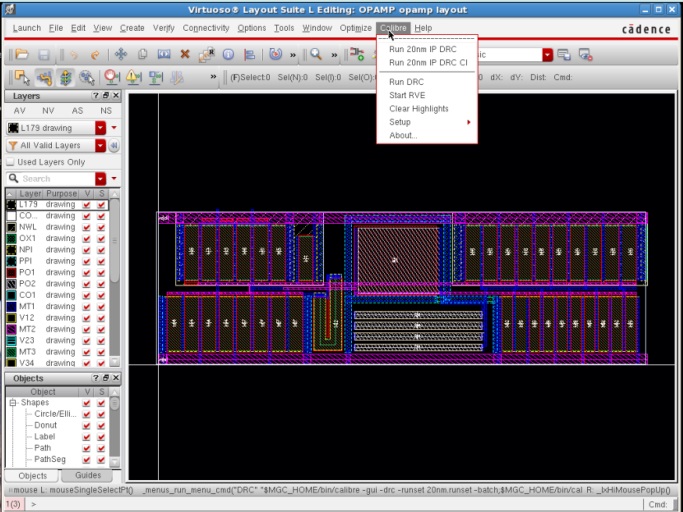Expand hidden toolbar items after the rotate icon

tap(293, 55)
